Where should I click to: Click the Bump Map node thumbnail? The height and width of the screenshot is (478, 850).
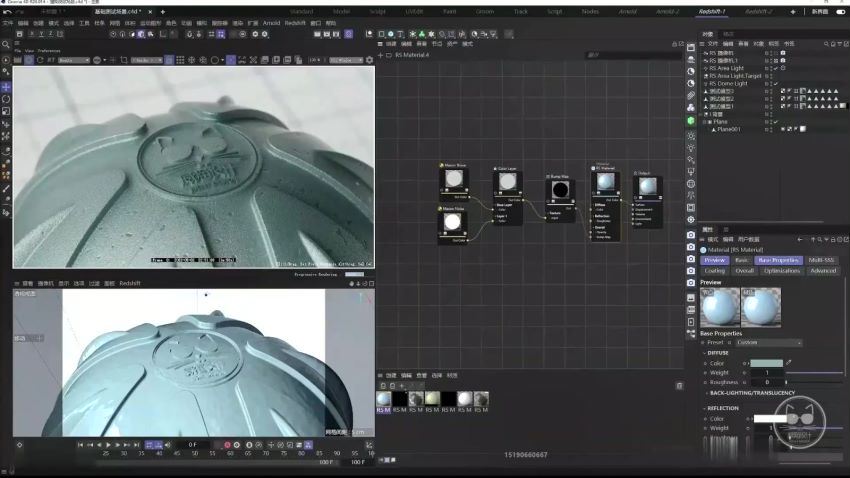coord(560,190)
